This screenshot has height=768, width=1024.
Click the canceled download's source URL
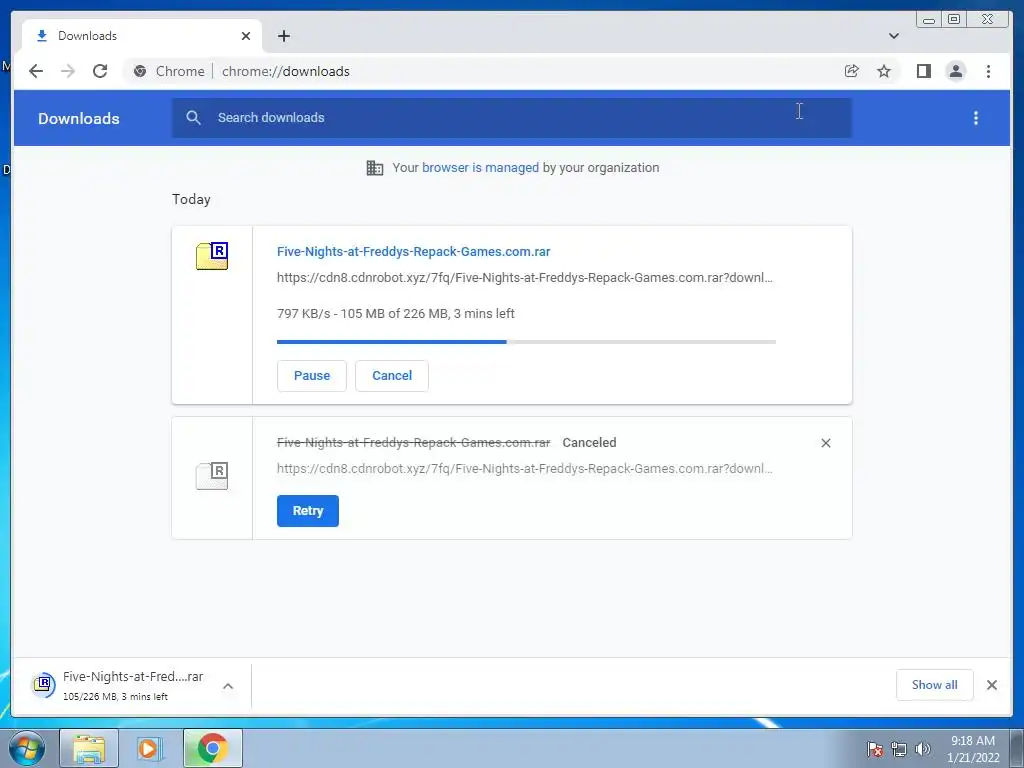524,469
